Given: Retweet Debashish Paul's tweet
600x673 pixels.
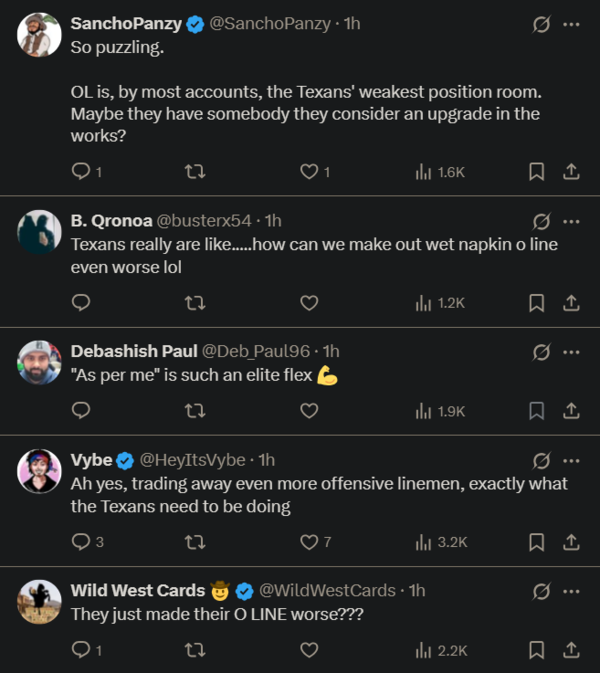Looking at the screenshot, I should (x=196, y=410).
